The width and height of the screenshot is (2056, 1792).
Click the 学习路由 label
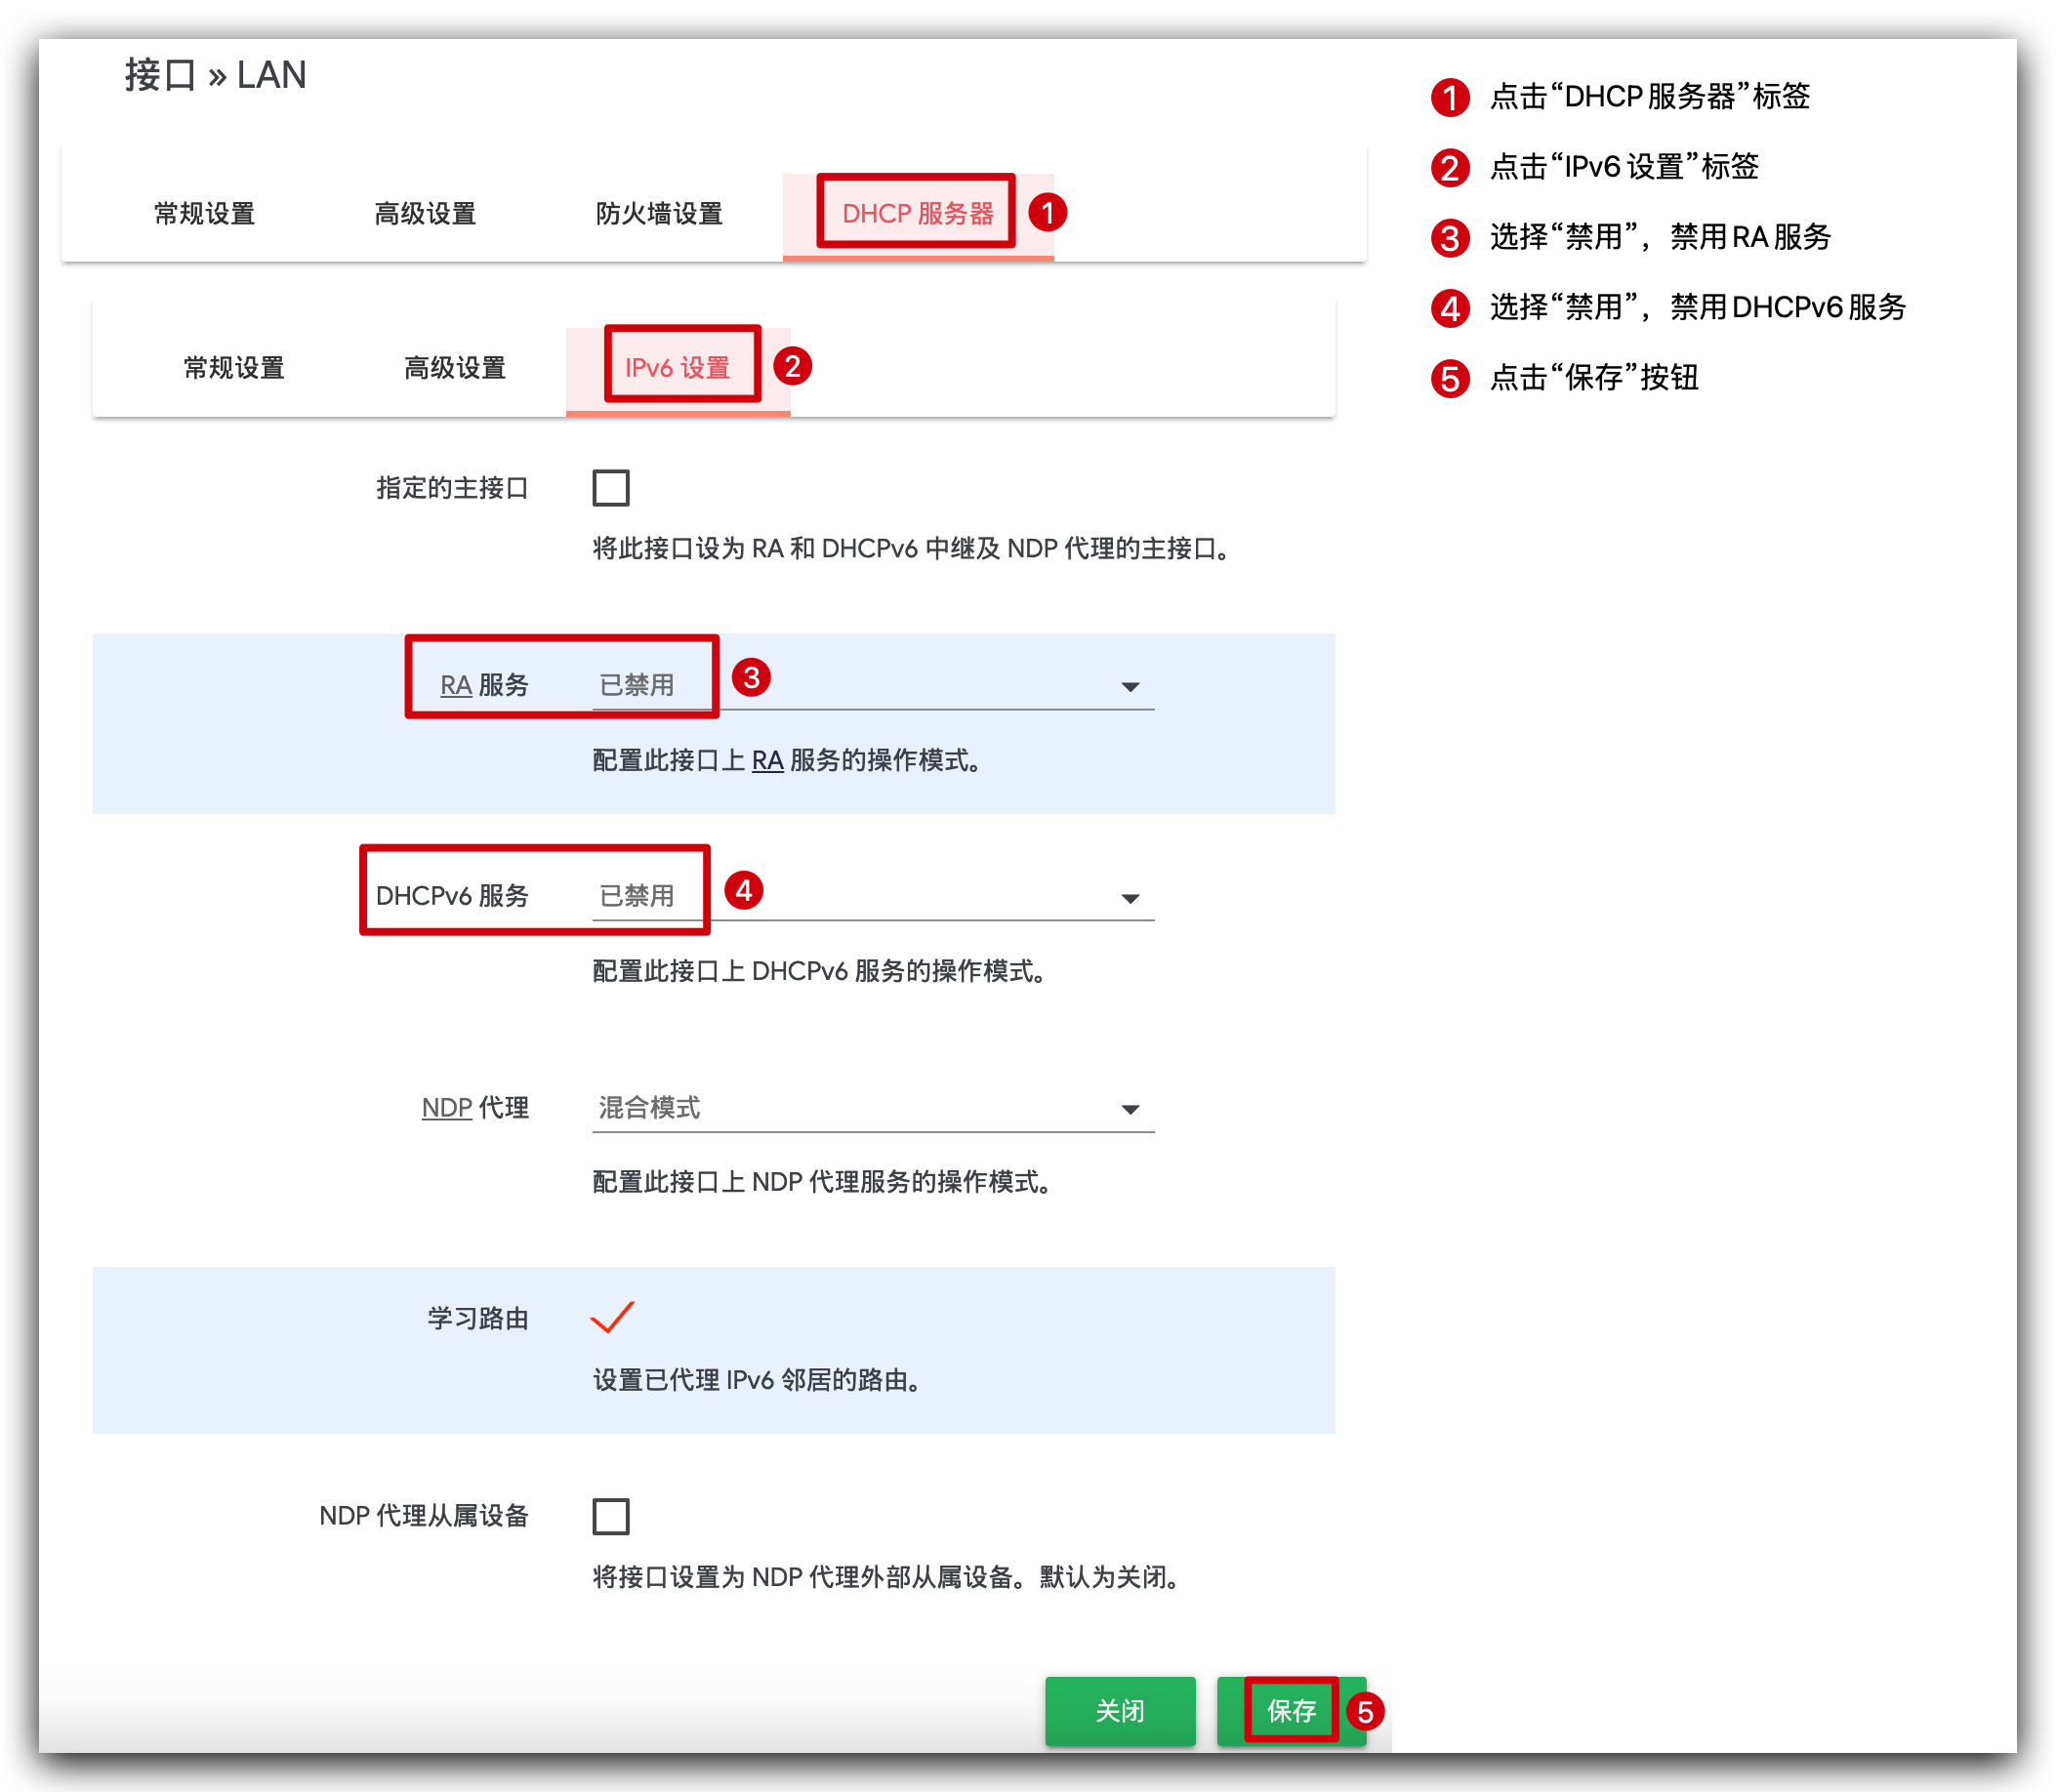pyautogui.click(x=478, y=1319)
